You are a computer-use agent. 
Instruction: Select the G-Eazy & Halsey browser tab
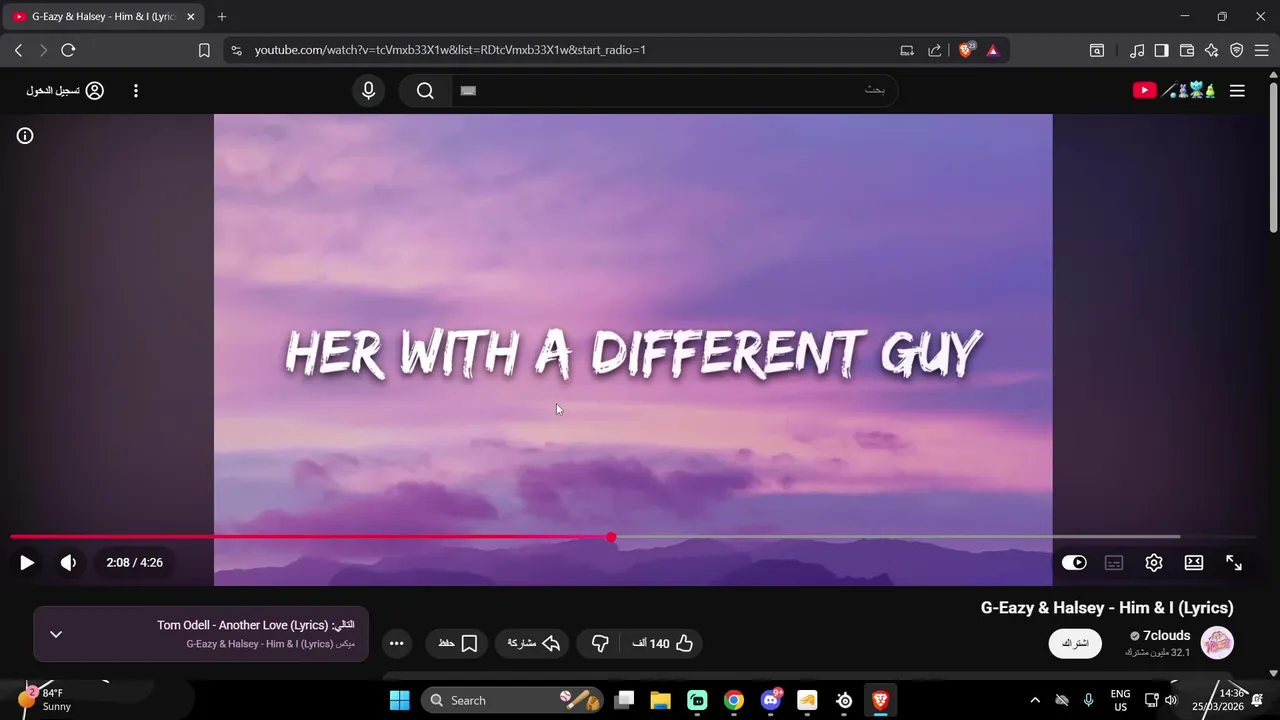click(103, 17)
